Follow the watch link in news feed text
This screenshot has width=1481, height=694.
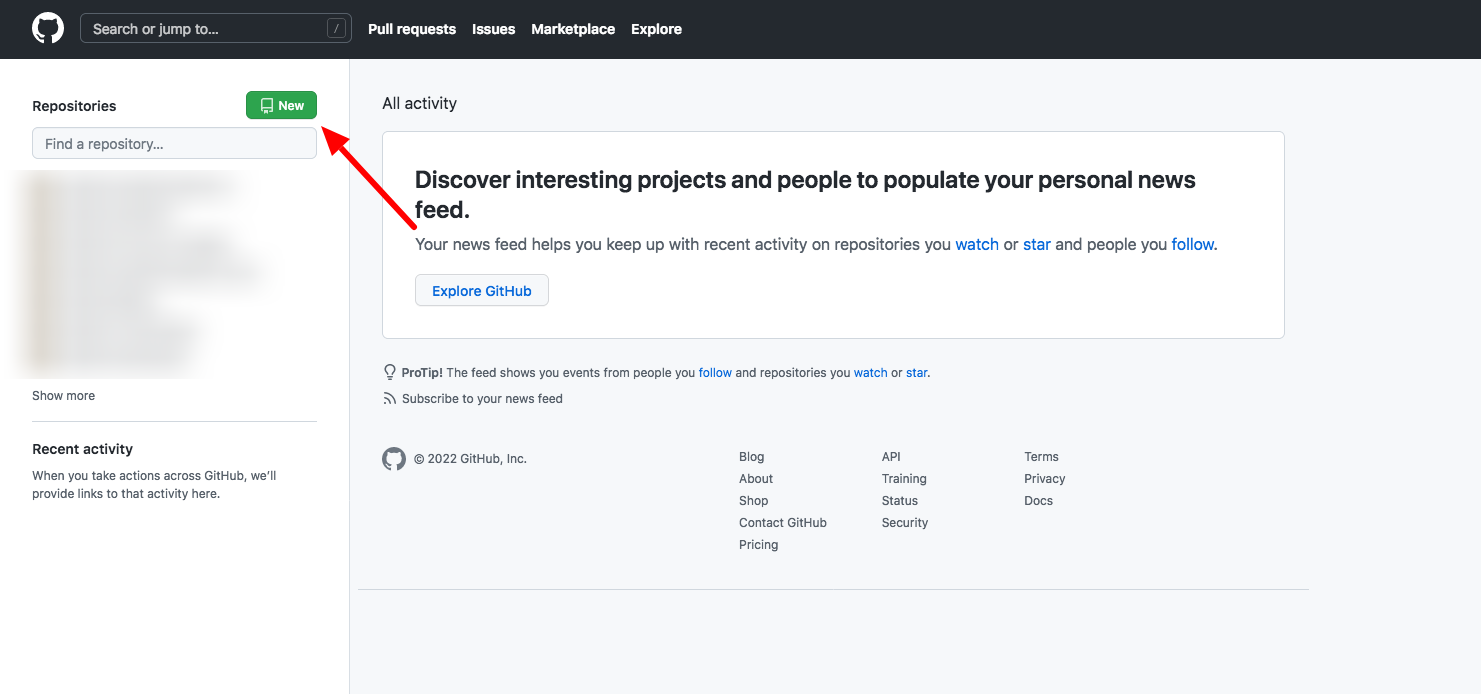[977, 244]
